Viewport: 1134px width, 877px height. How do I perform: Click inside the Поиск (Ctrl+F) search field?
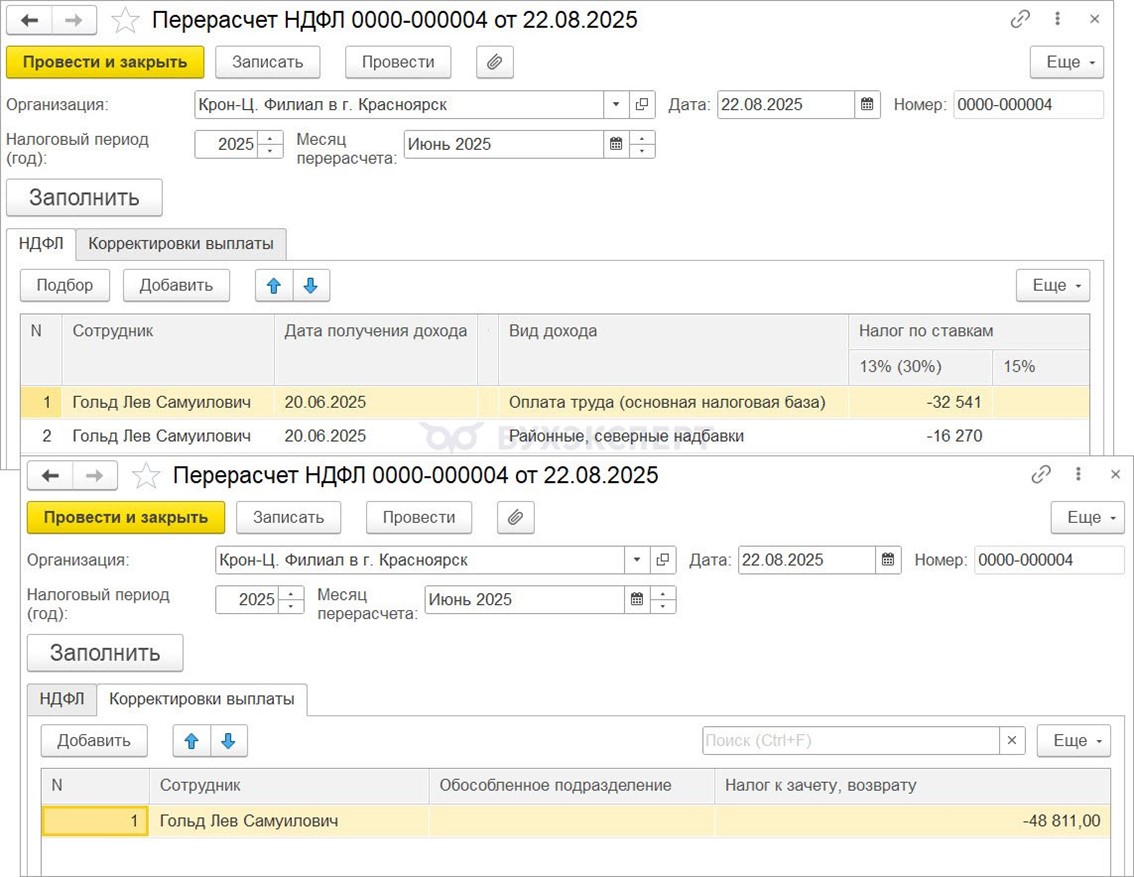(x=850, y=741)
